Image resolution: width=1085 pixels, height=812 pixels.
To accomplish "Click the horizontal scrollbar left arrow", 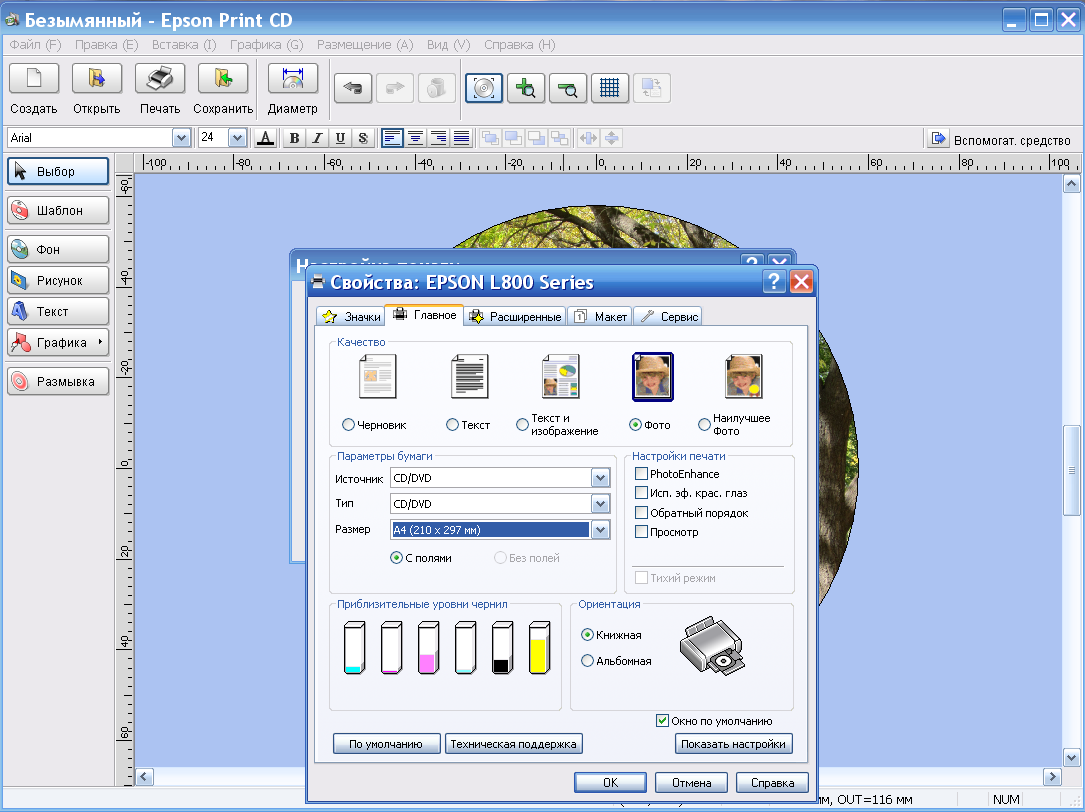I will coord(144,777).
